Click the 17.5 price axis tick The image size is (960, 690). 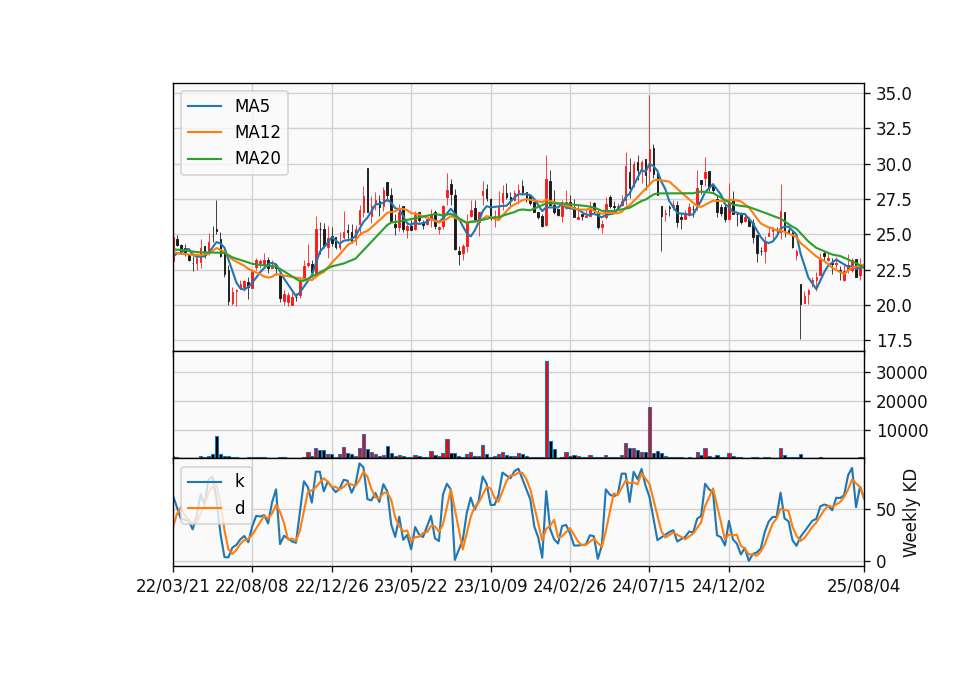tap(894, 341)
